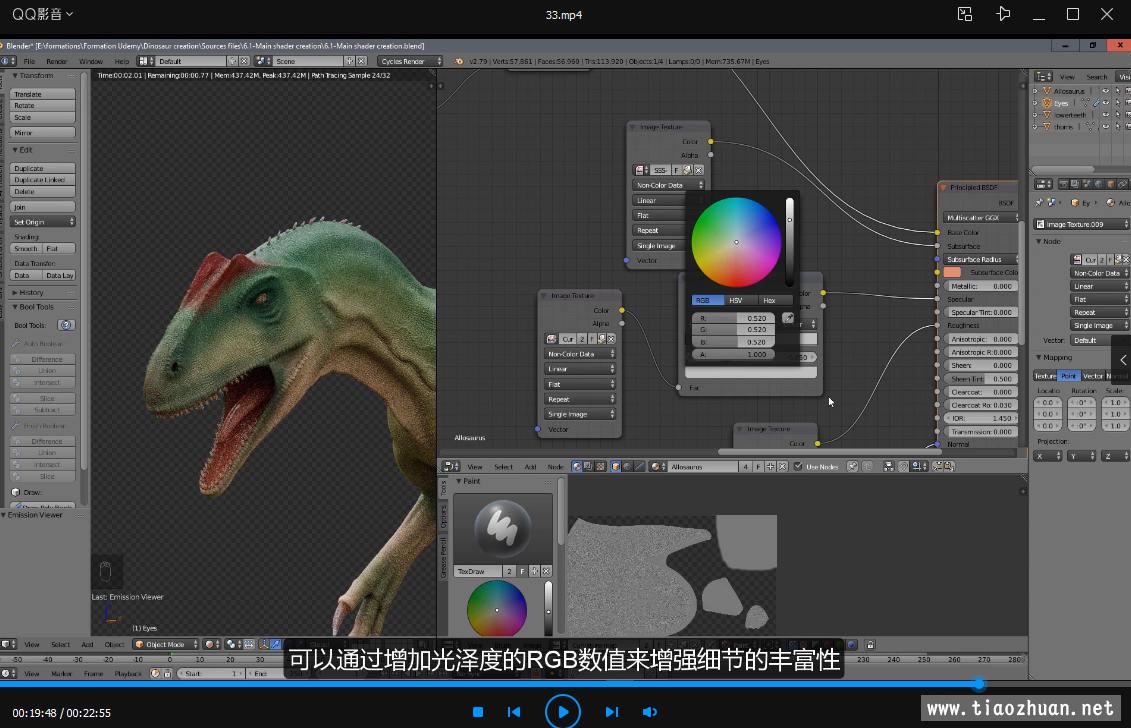Click the A alpha value field 1.000
This screenshot has height=728, width=1131.
click(733, 354)
